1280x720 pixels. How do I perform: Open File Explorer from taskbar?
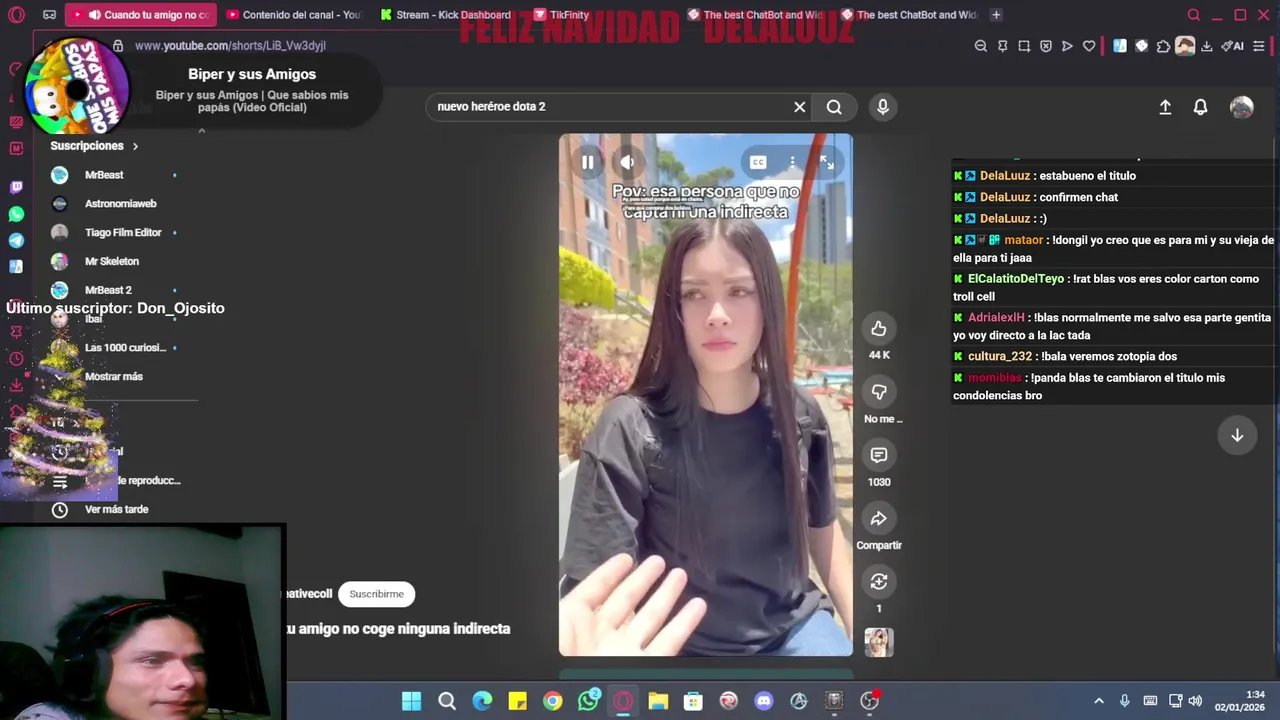[x=658, y=701]
